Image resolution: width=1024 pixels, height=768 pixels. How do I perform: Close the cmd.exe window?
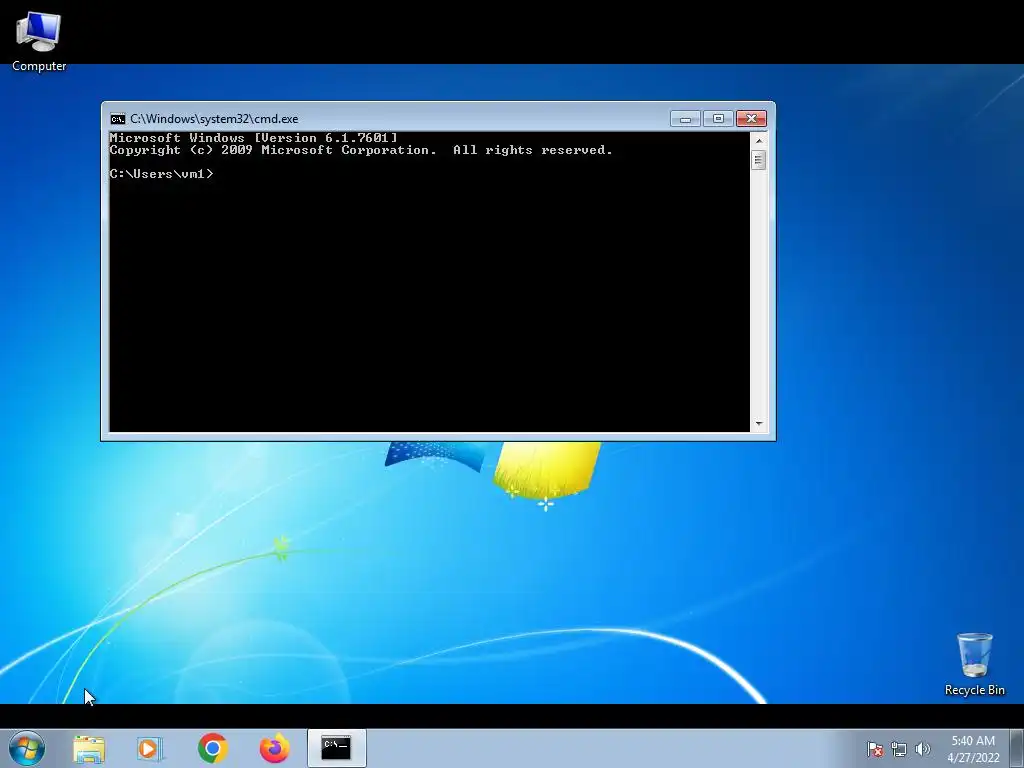(x=751, y=119)
